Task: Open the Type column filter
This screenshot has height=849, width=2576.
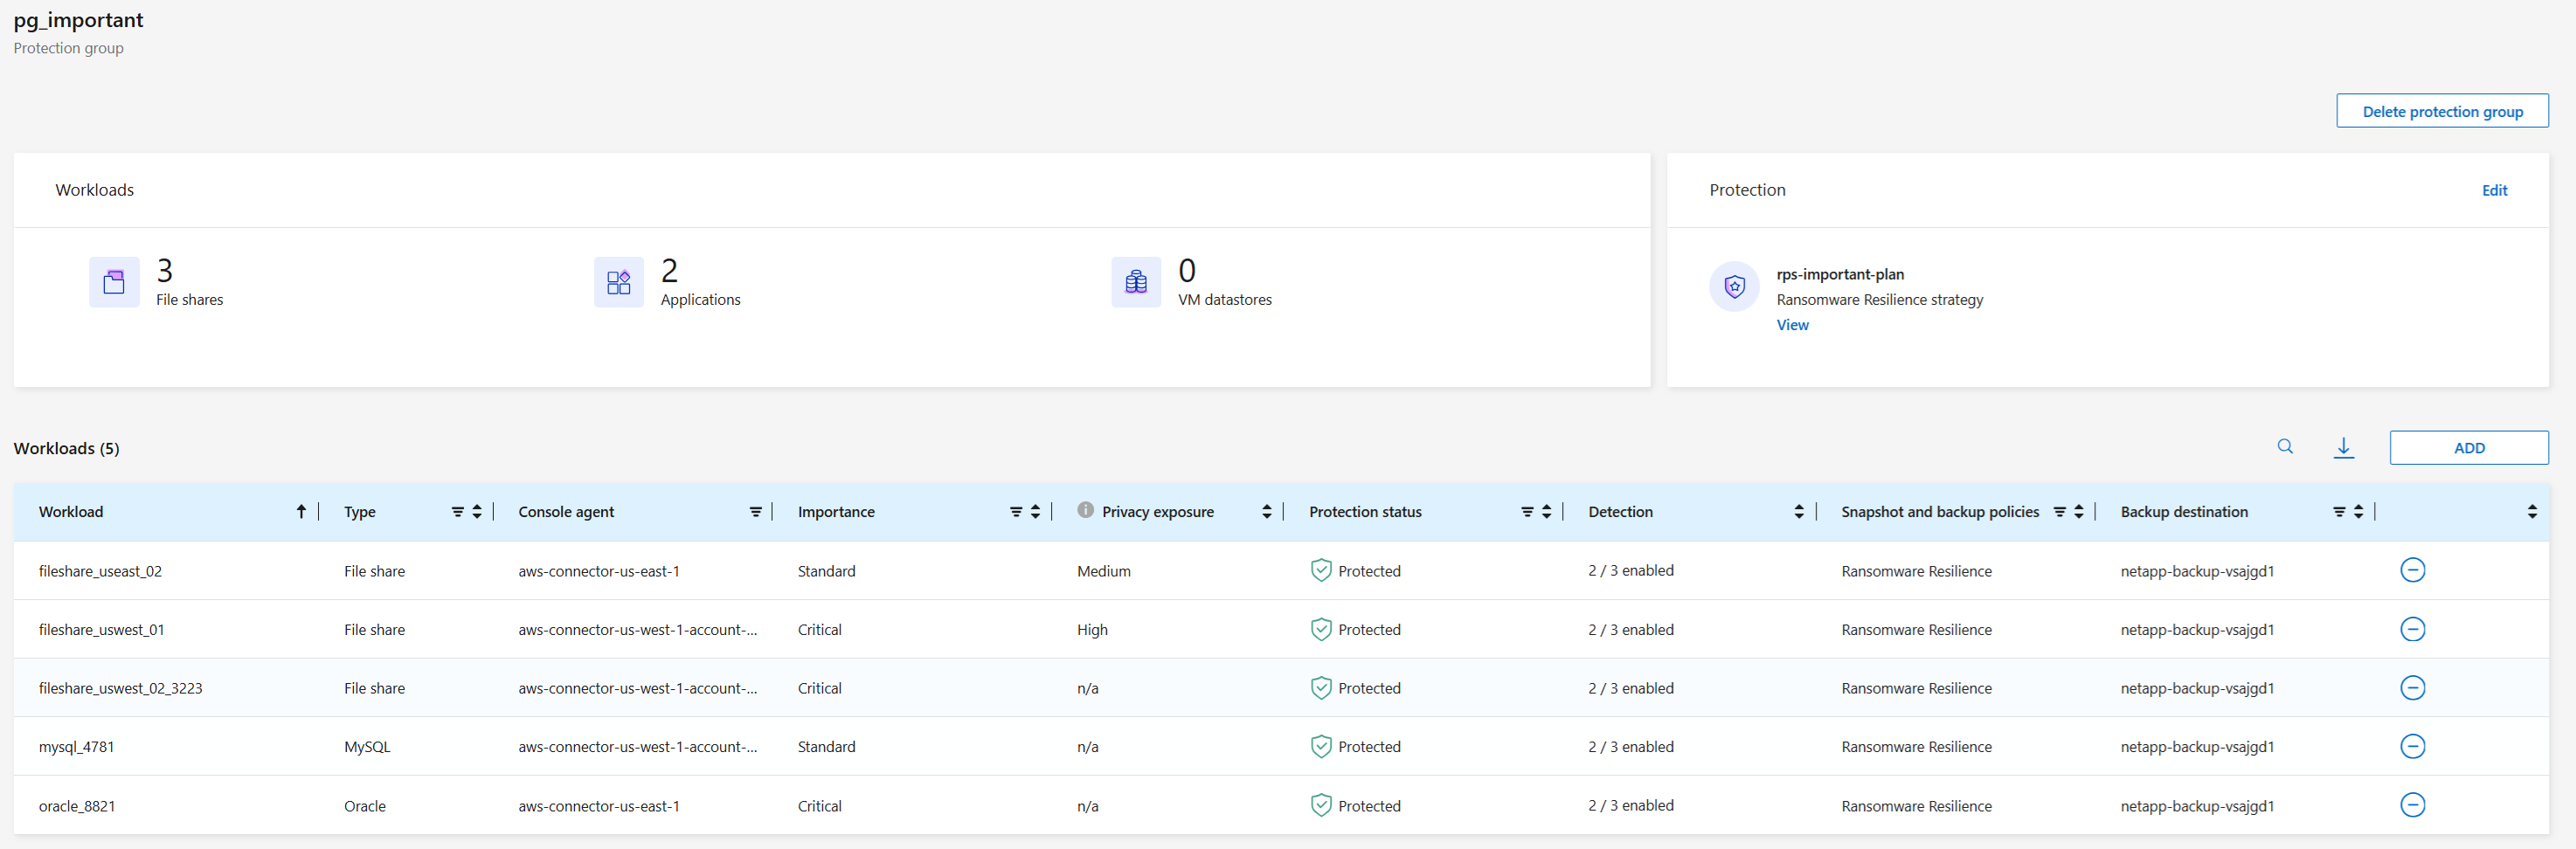Action: coord(457,512)
